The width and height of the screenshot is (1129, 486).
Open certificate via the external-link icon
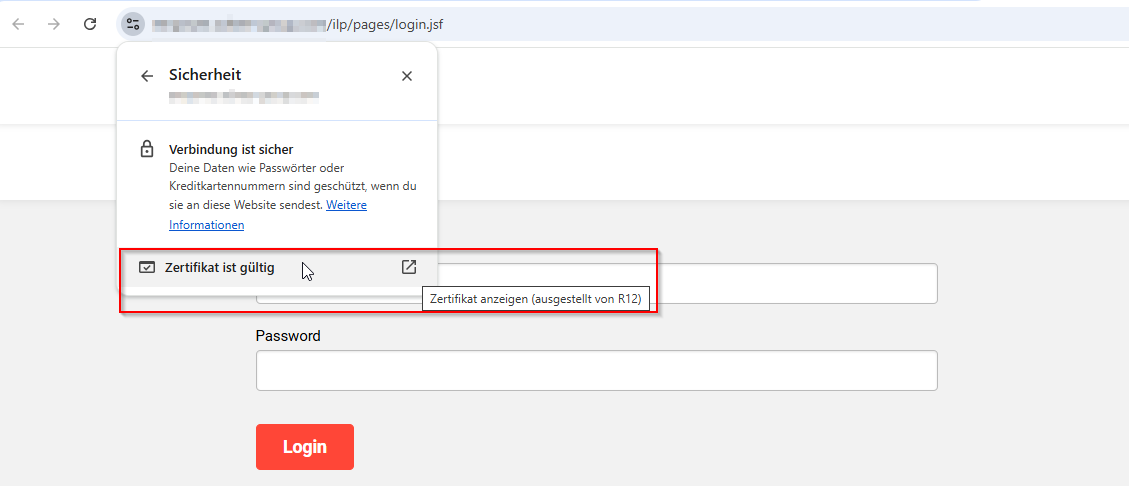click(408, 267)
